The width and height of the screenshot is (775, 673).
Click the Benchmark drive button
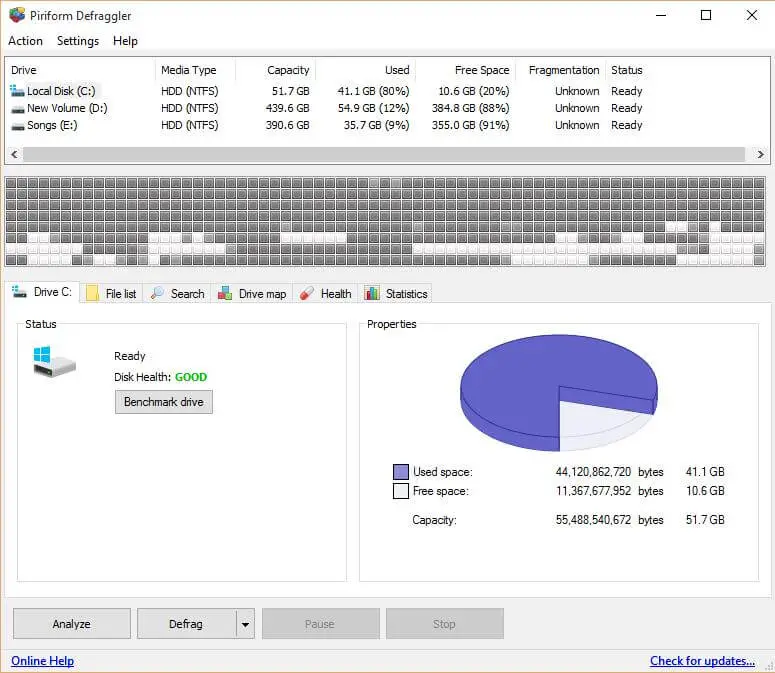pos(164,402)
